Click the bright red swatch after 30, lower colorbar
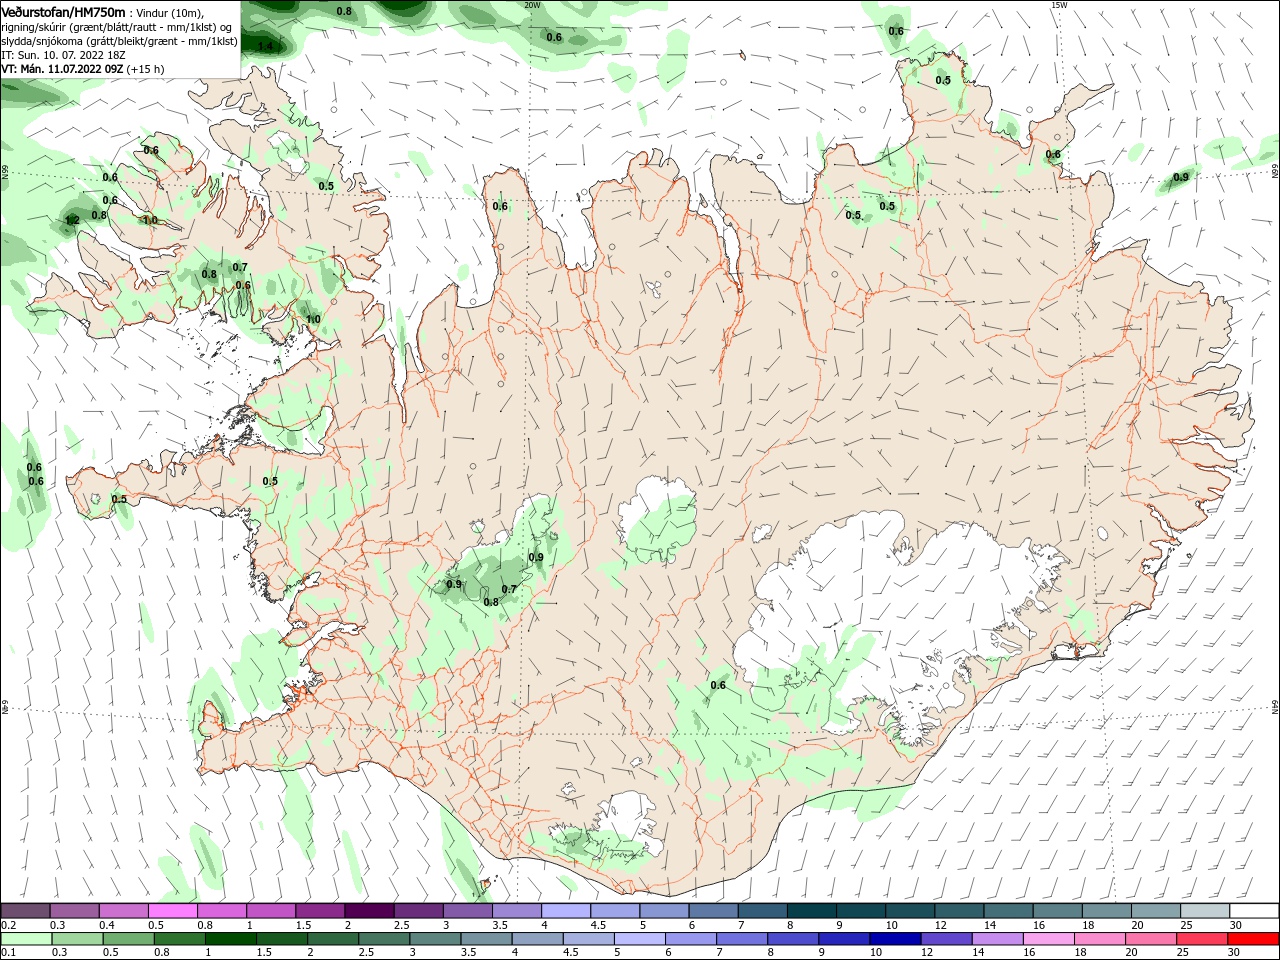This screenshot has height=960, width=1280. 1255,939
